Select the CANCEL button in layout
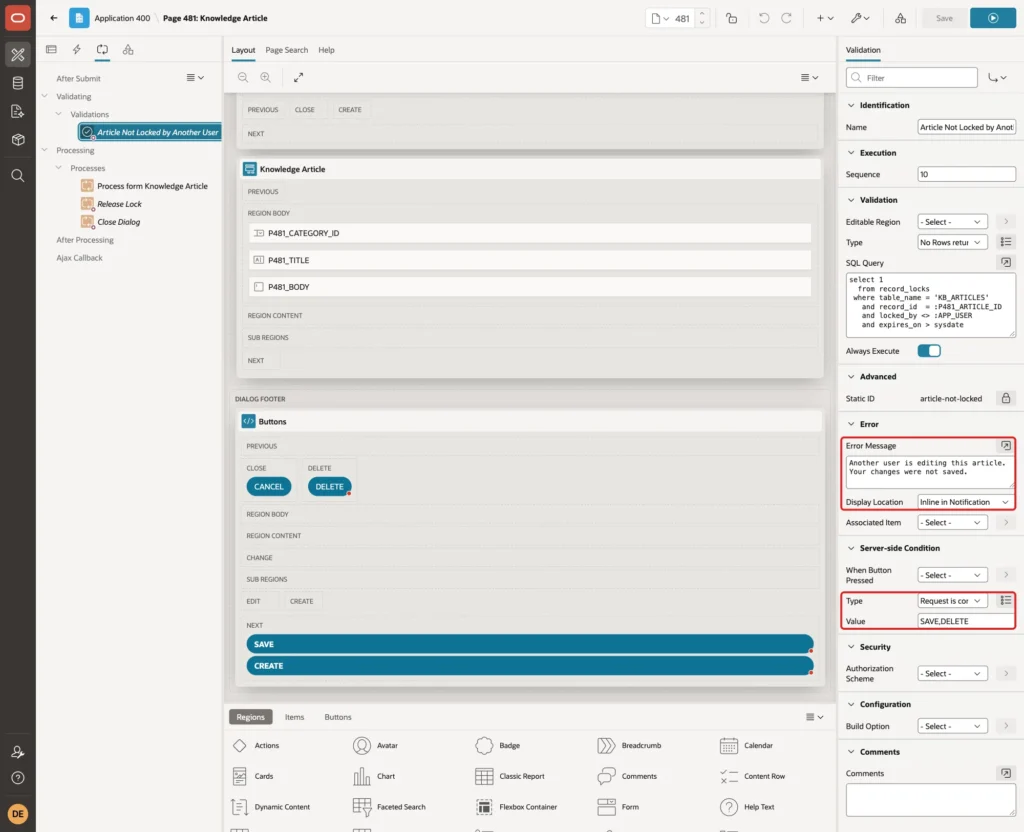 pyautogui.click(x=268, y=487)
